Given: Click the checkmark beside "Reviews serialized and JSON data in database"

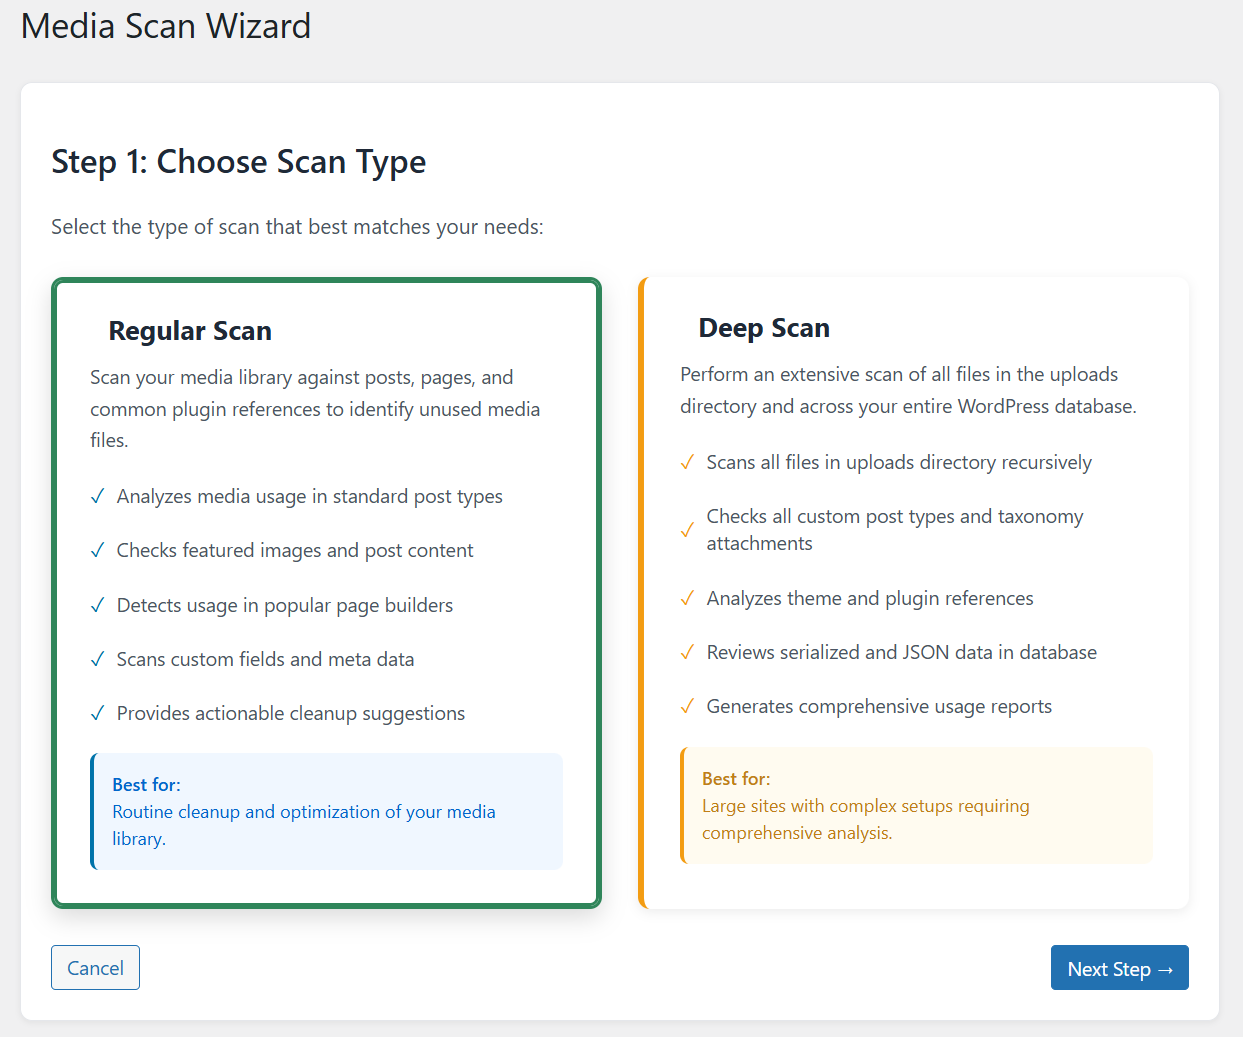Looking at the screenshot, I should [x=687, y=652].
